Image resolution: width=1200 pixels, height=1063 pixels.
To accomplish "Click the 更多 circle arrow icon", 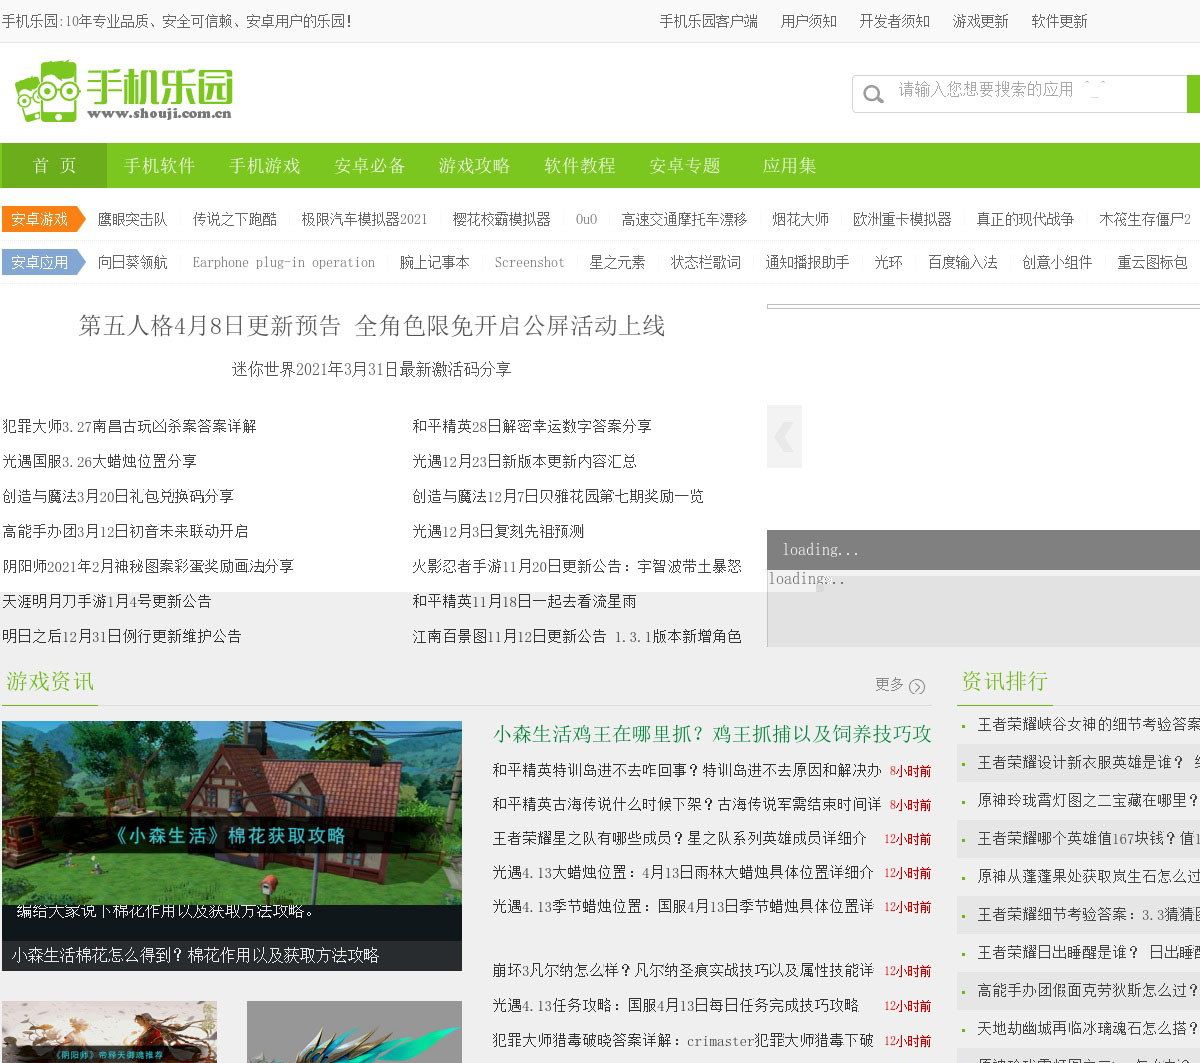I will tap(917, 686).
